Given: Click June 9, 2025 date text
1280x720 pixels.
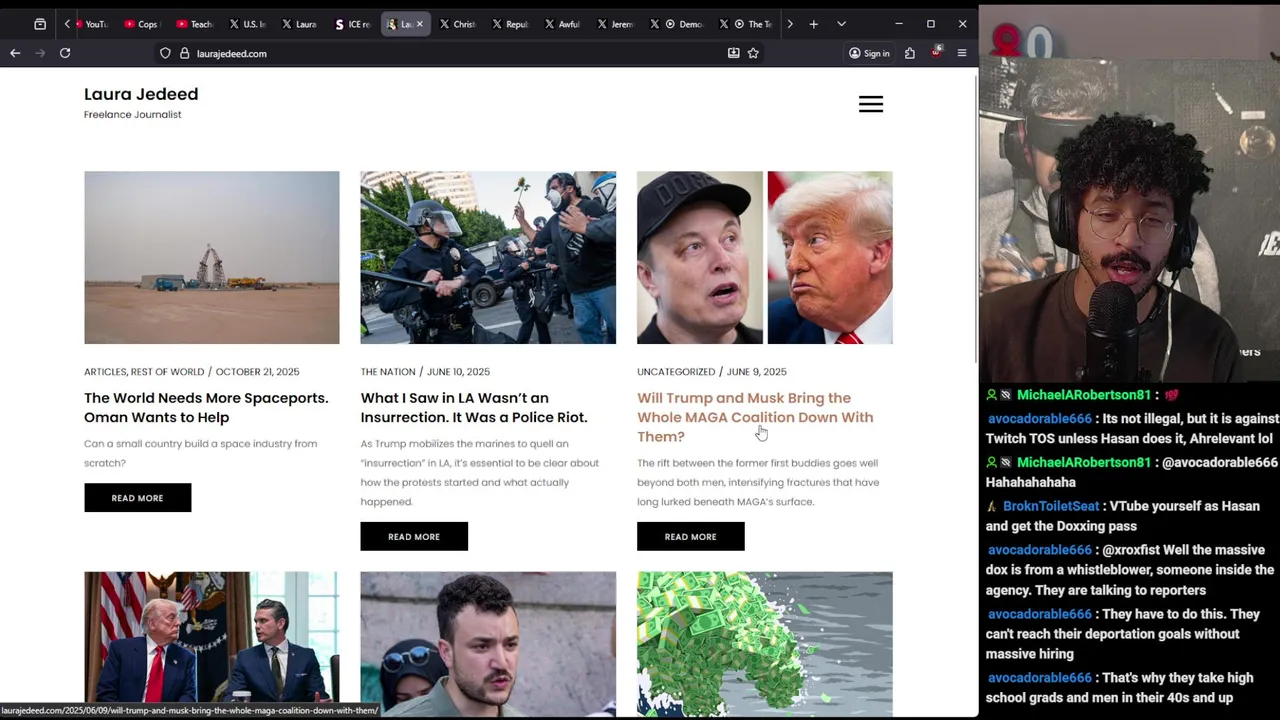Looking at the screenshot, I should coord(756,372).
